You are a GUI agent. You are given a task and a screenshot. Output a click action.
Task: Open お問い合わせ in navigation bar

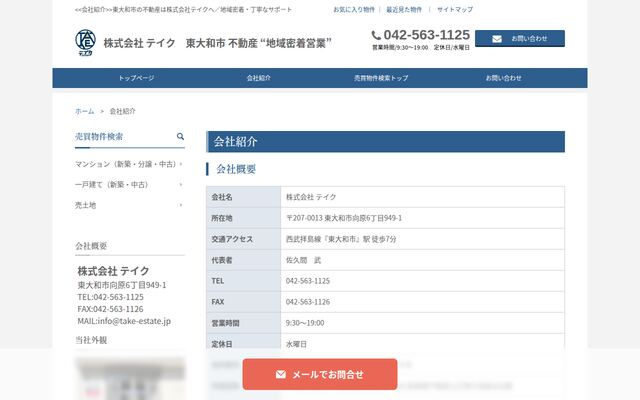[504, 78]
